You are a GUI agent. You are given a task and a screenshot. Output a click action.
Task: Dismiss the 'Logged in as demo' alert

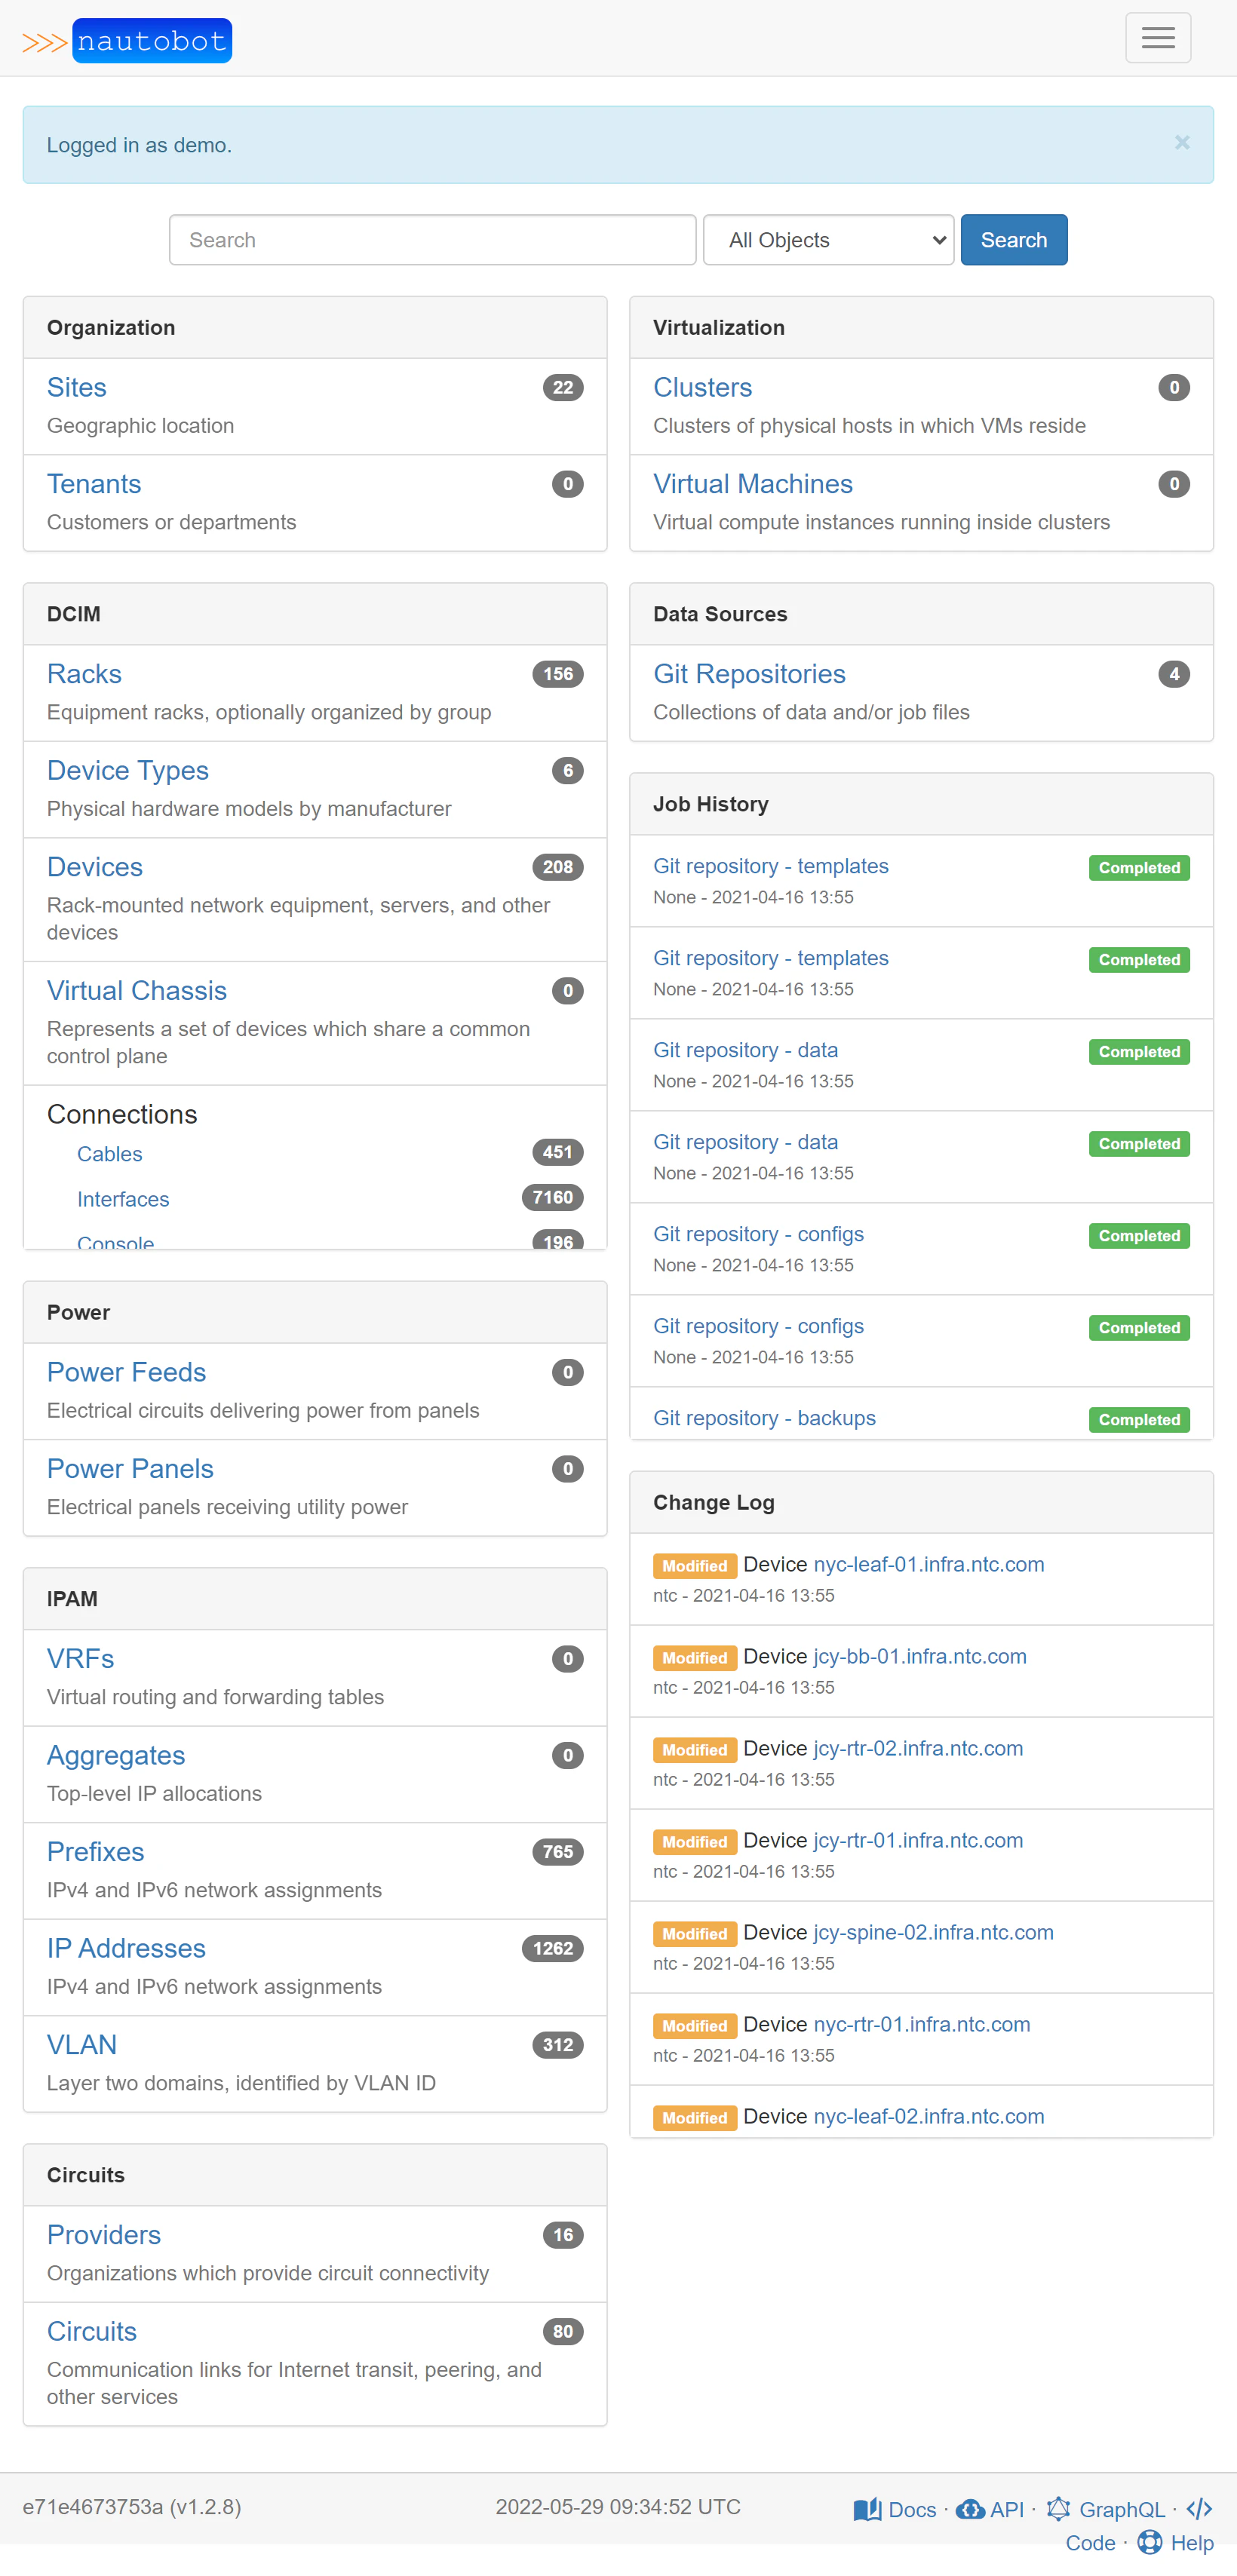pos(1181,142)
